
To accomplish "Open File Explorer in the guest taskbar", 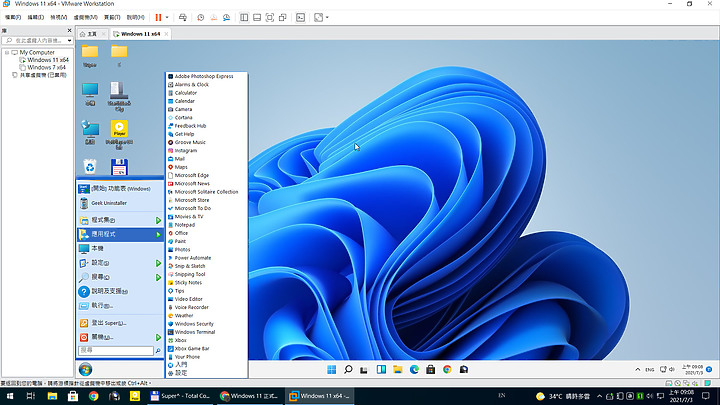I will (x=398, y=370).
